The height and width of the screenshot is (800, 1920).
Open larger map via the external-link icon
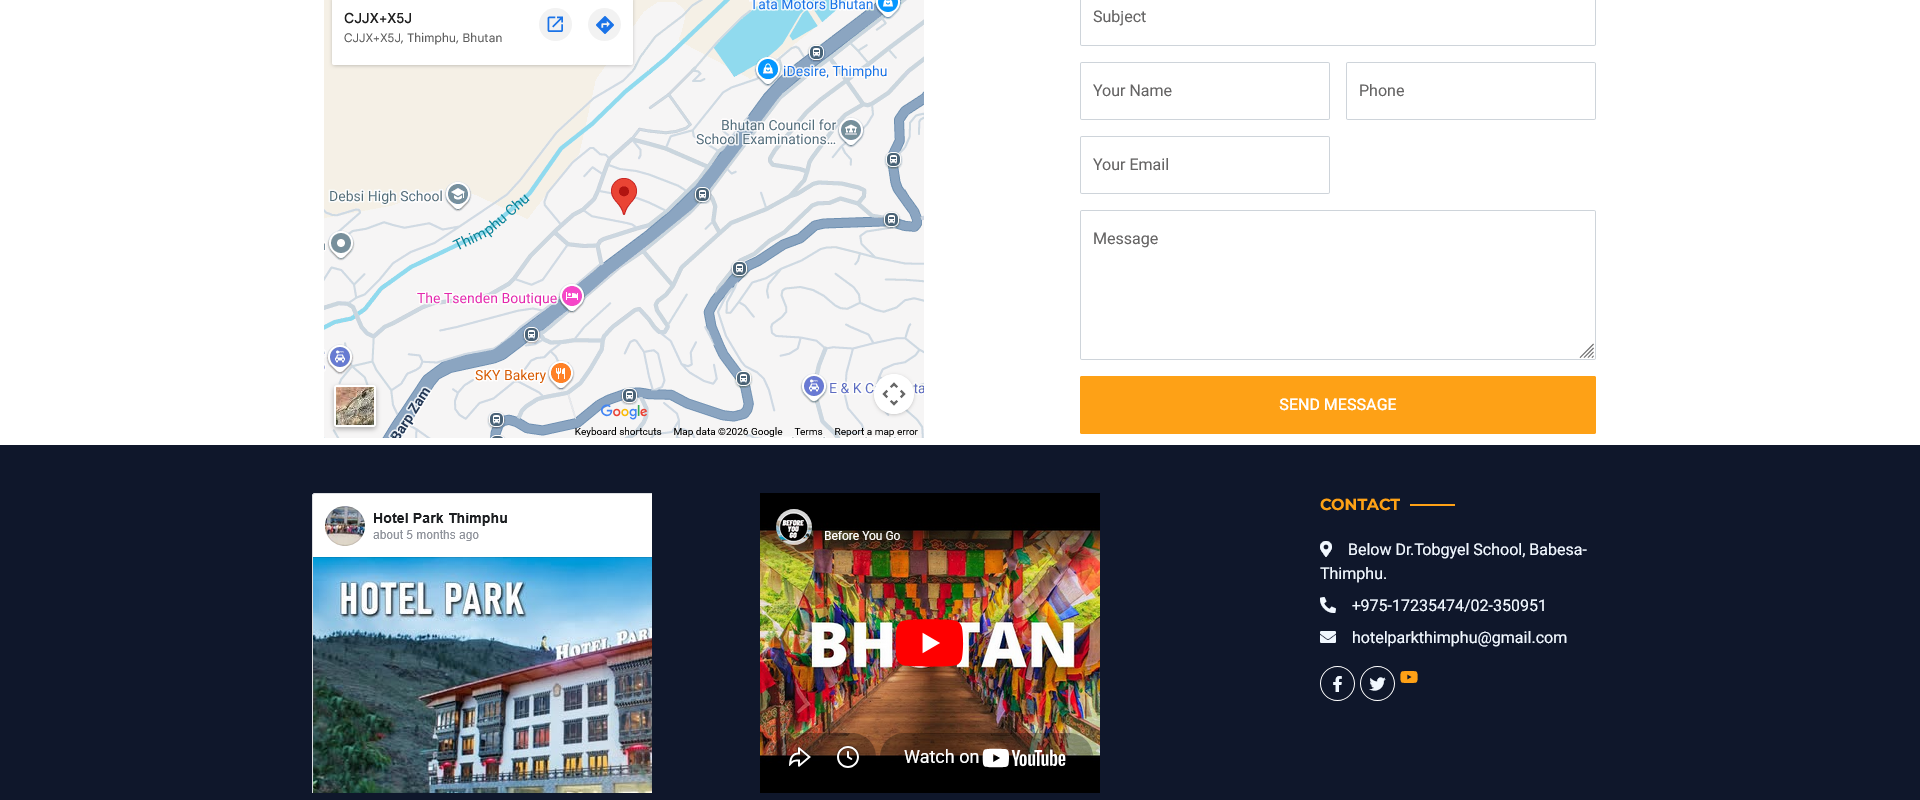pos(555,25)
